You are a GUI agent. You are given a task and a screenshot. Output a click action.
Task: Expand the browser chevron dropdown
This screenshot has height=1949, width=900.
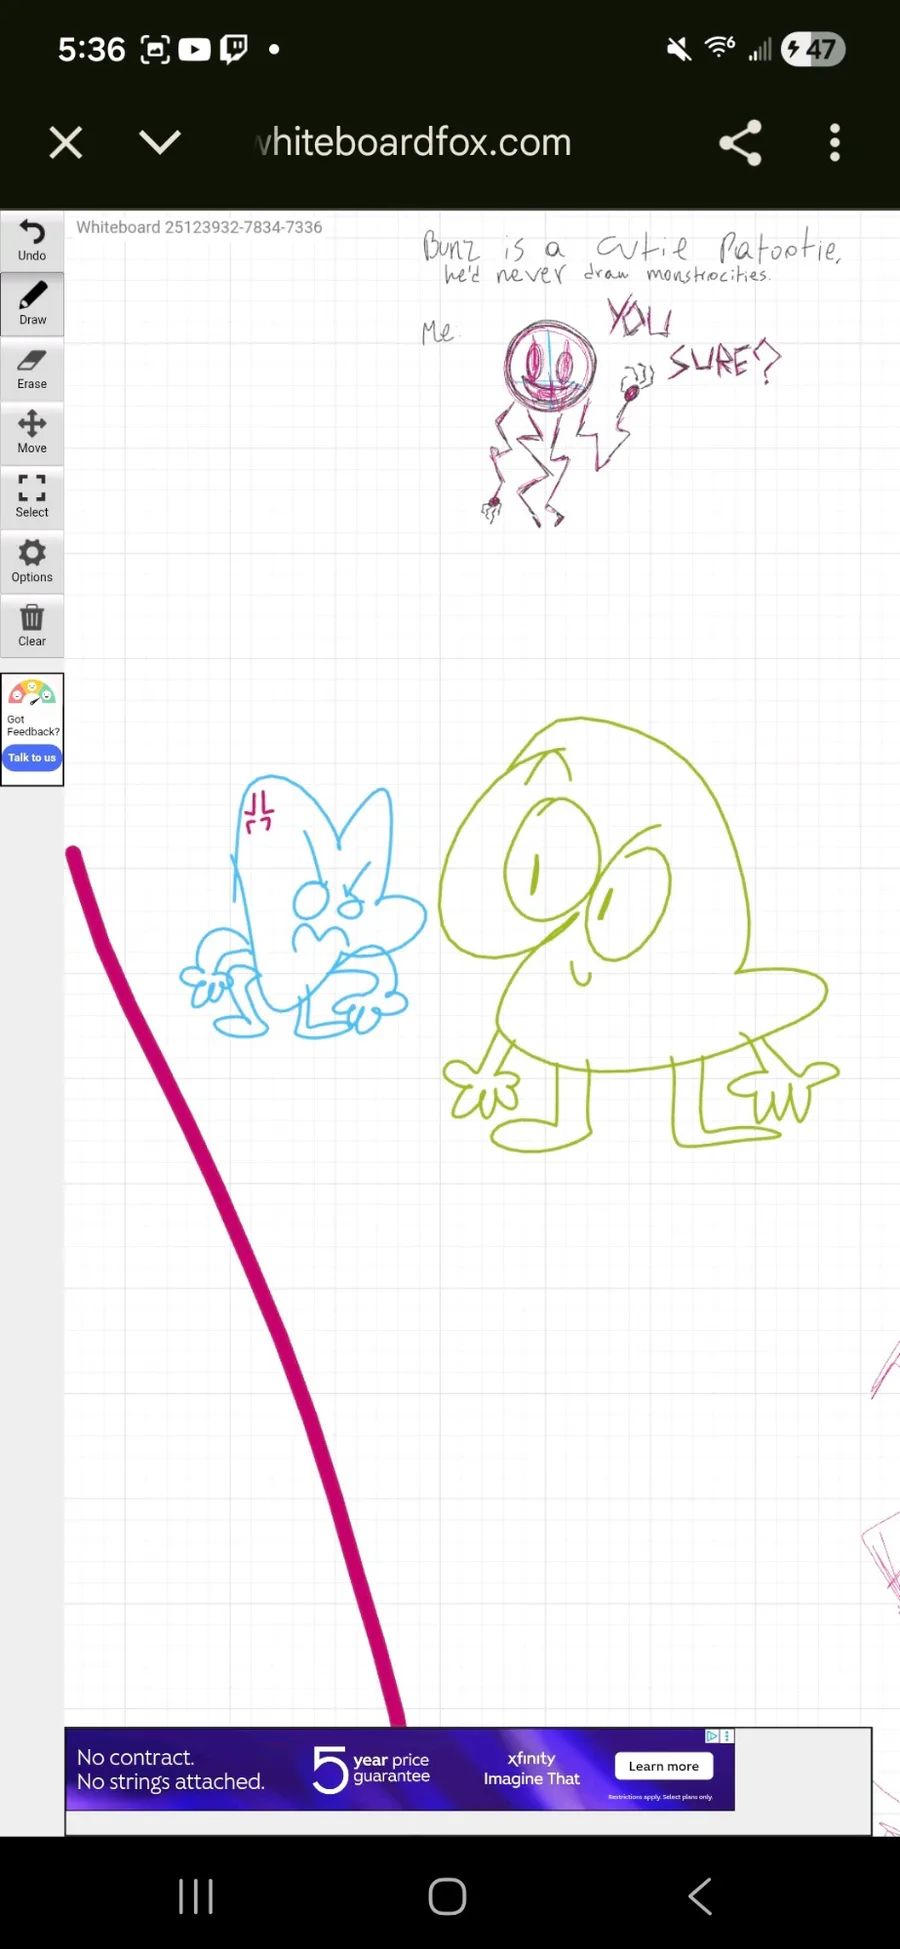pyautogui.click(x=160, y=142)
